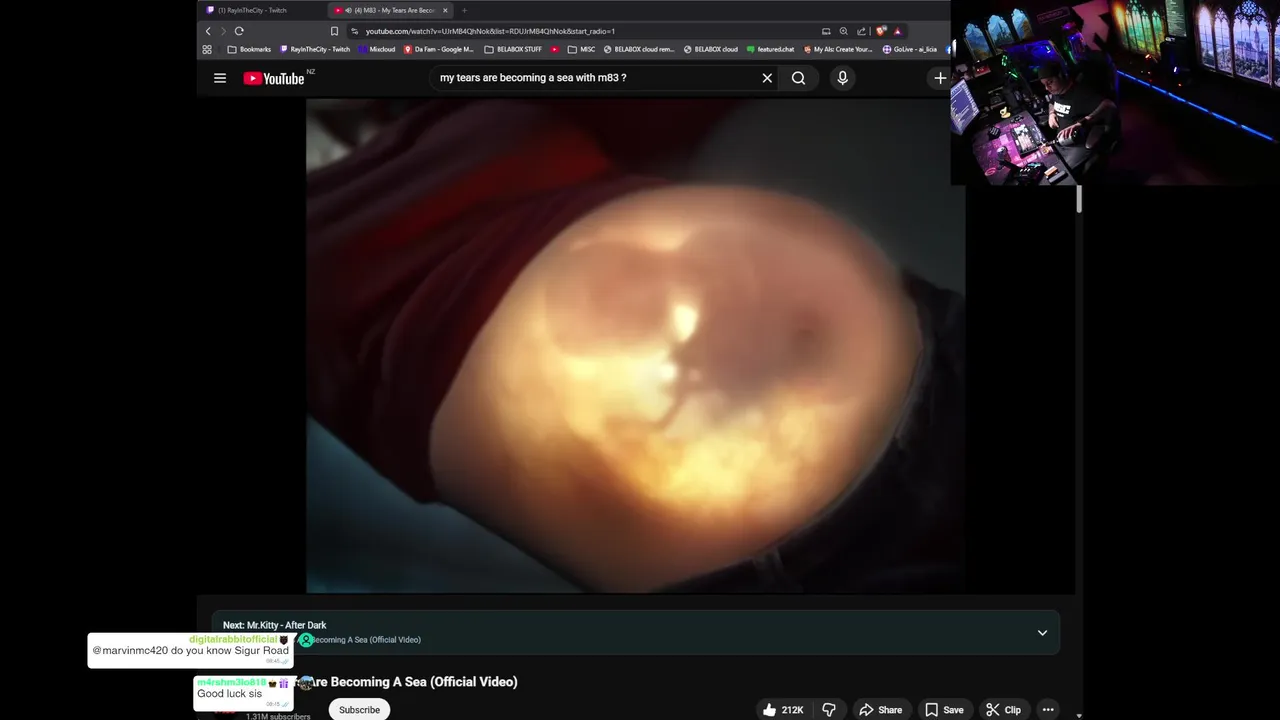The width and height of the screenshot is (1280, 720).
Task: Open the featured.chat bookmark
Action: pos(771,49)
